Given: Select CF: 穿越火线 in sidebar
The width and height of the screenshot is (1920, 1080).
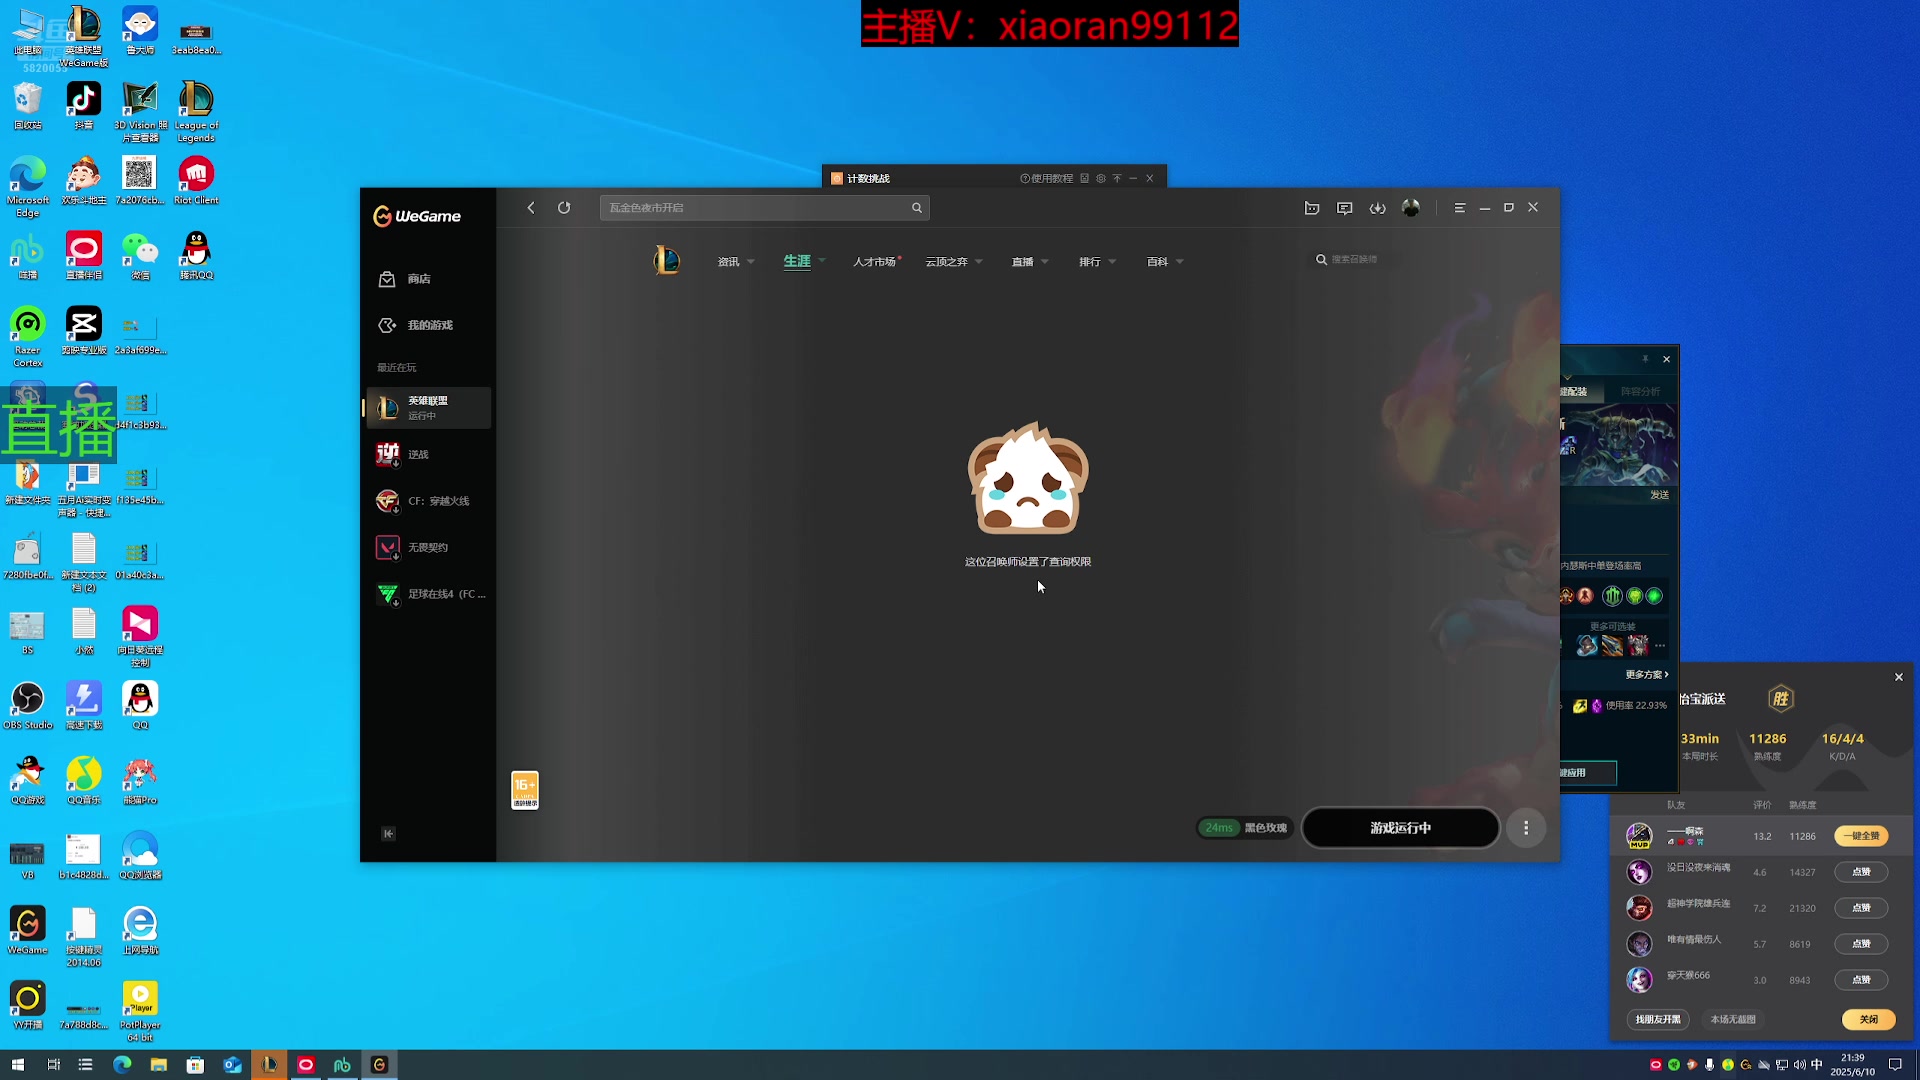Looking at the screenshot, I should coord(428,501).
